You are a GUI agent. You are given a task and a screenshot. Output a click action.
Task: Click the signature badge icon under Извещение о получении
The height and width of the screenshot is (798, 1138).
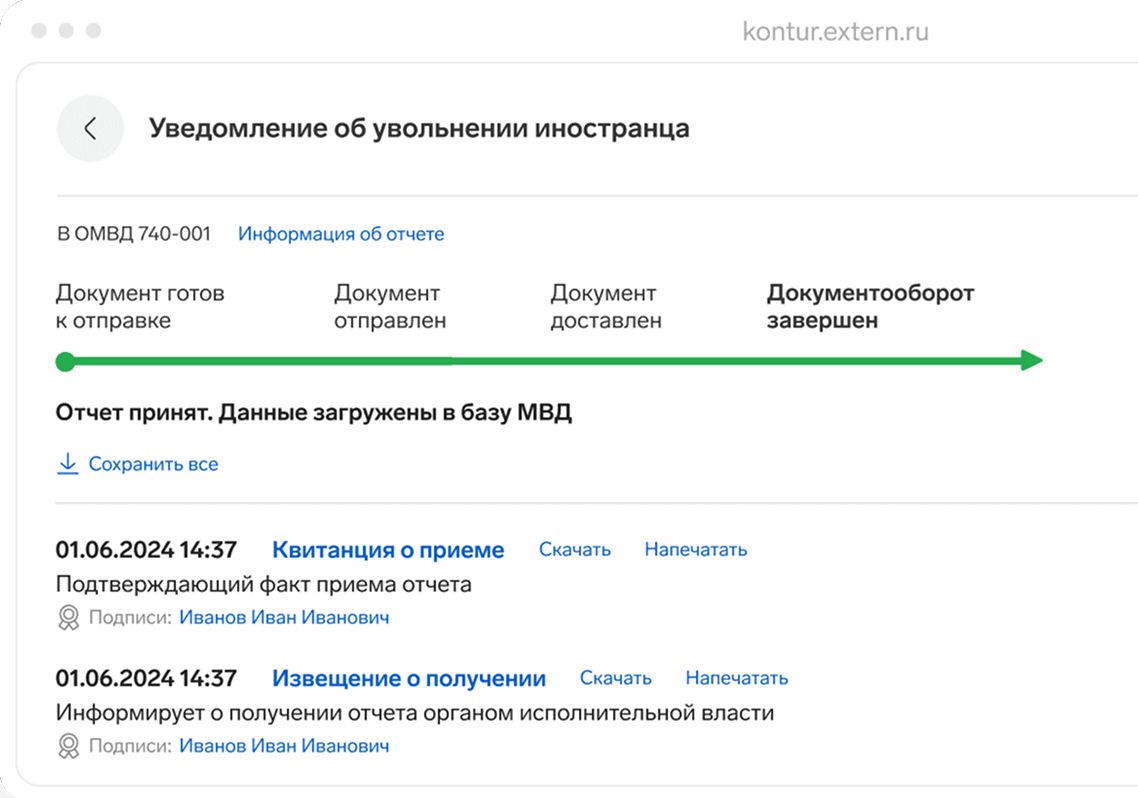point(67,745)
